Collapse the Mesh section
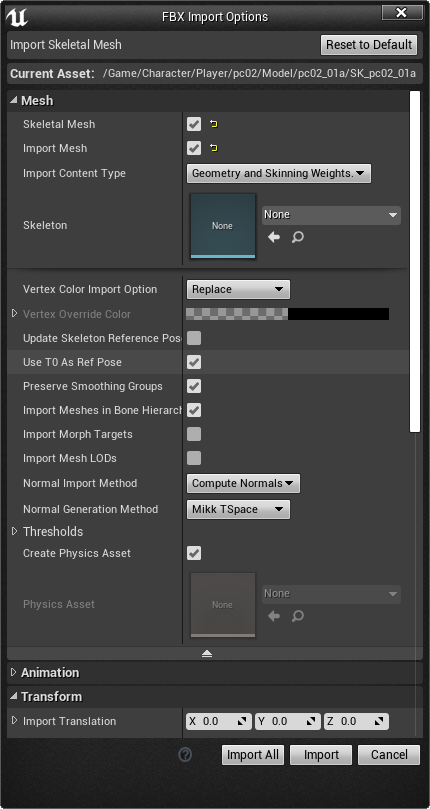This screenshot has width=430, height=809. click(x=14, y=101)
